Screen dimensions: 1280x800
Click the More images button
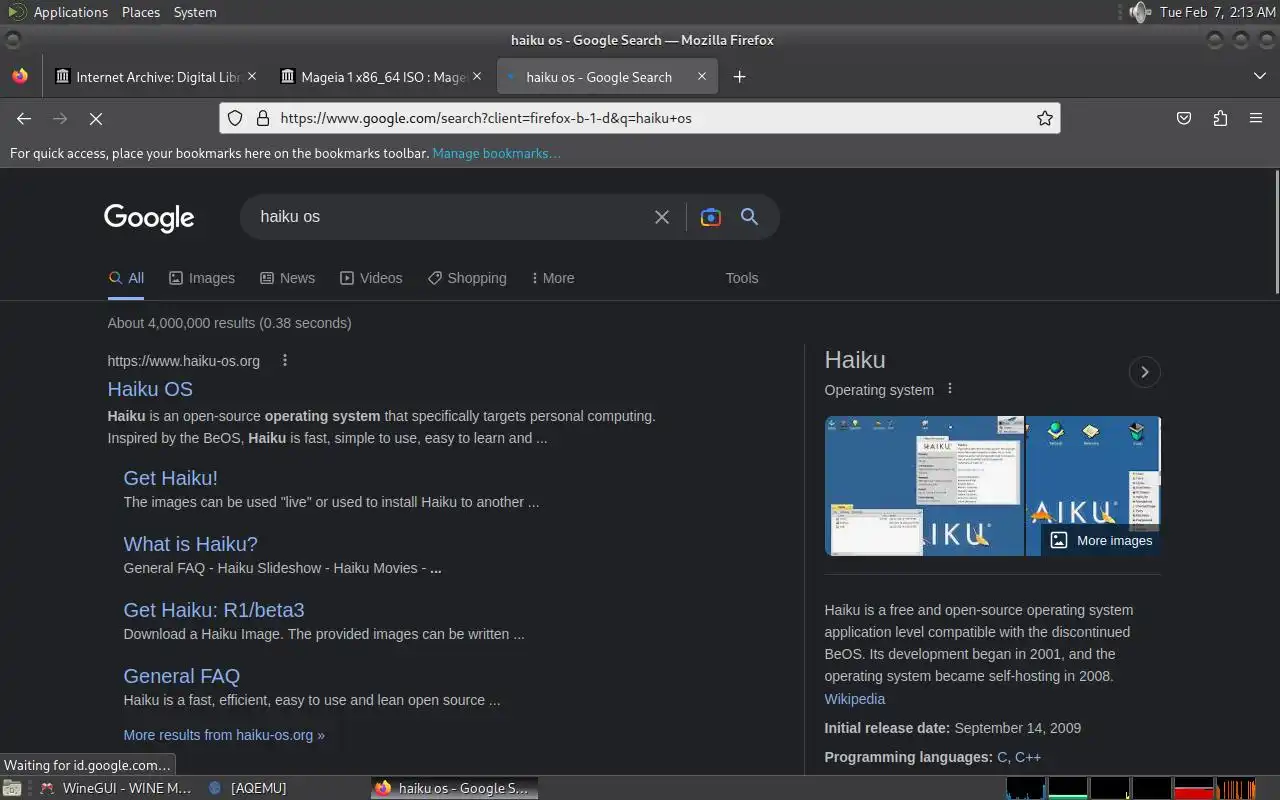click(x=1101, y=540)
